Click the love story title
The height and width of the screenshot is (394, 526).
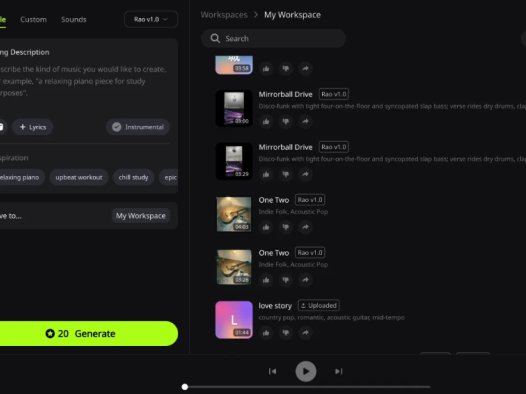(x=275, y=306)
